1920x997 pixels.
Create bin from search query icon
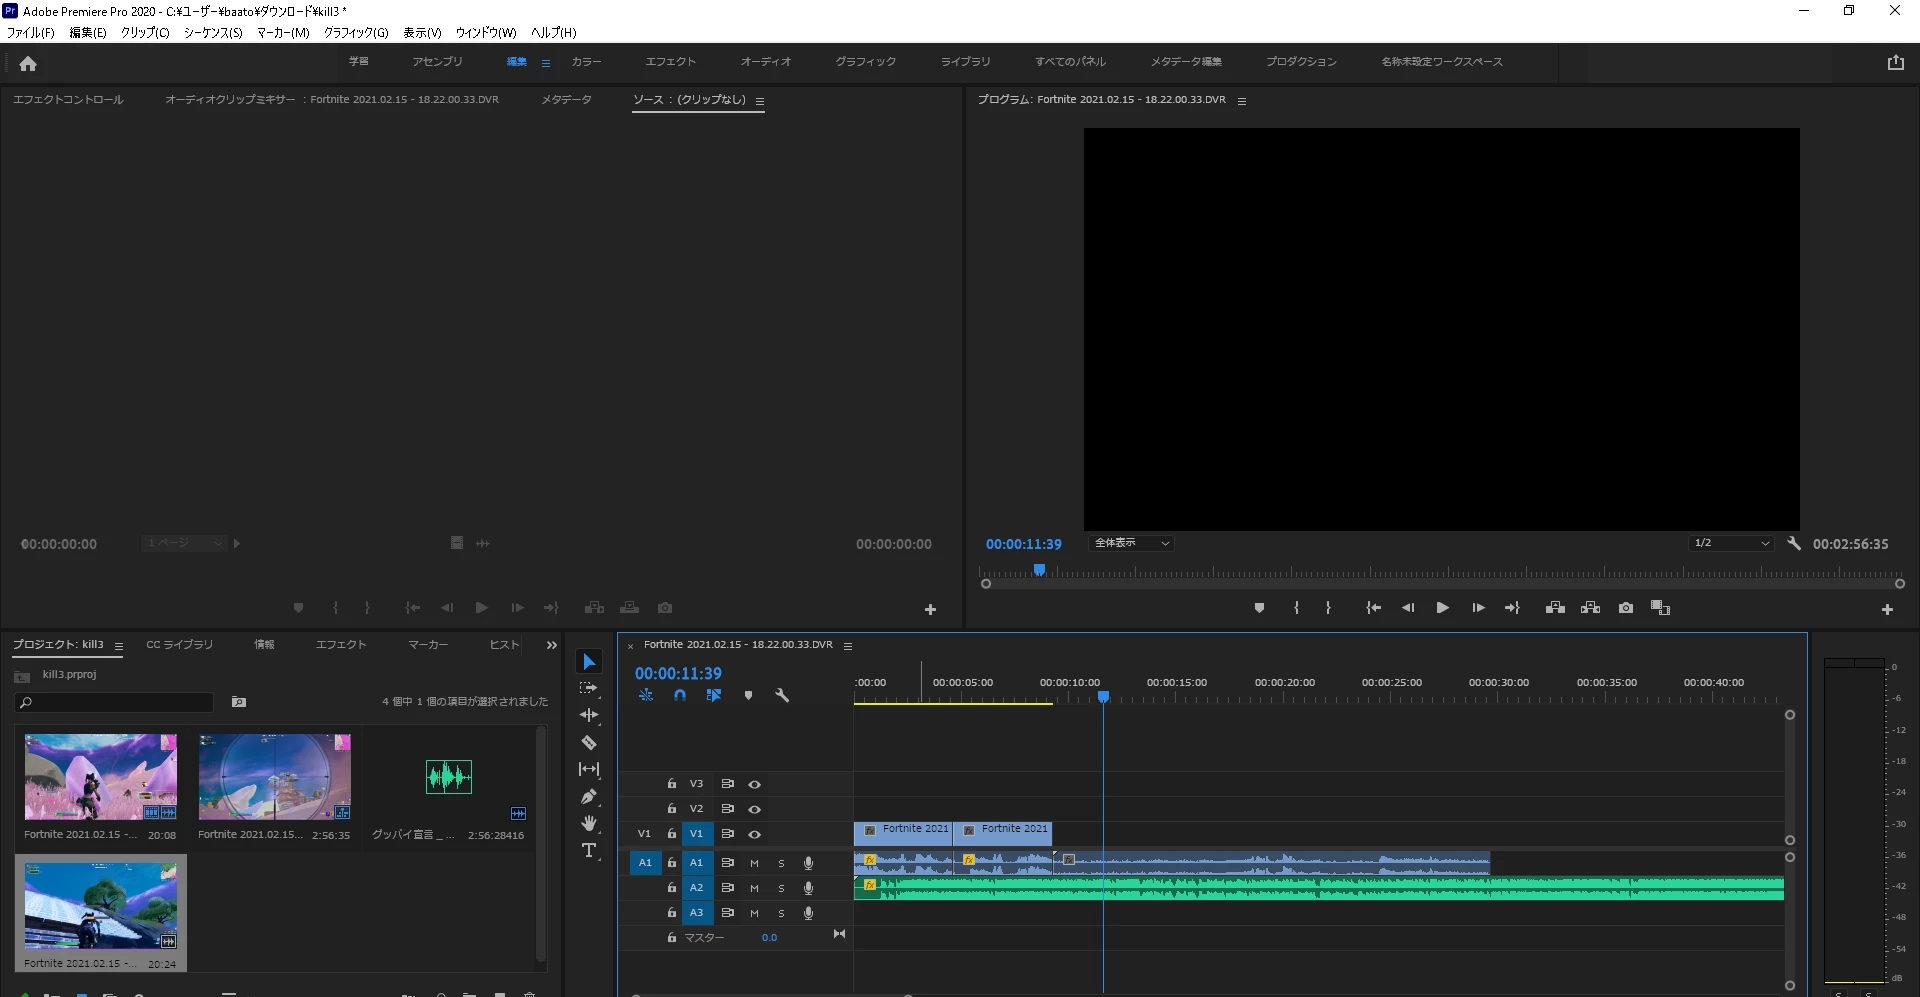tap(239, 702)
